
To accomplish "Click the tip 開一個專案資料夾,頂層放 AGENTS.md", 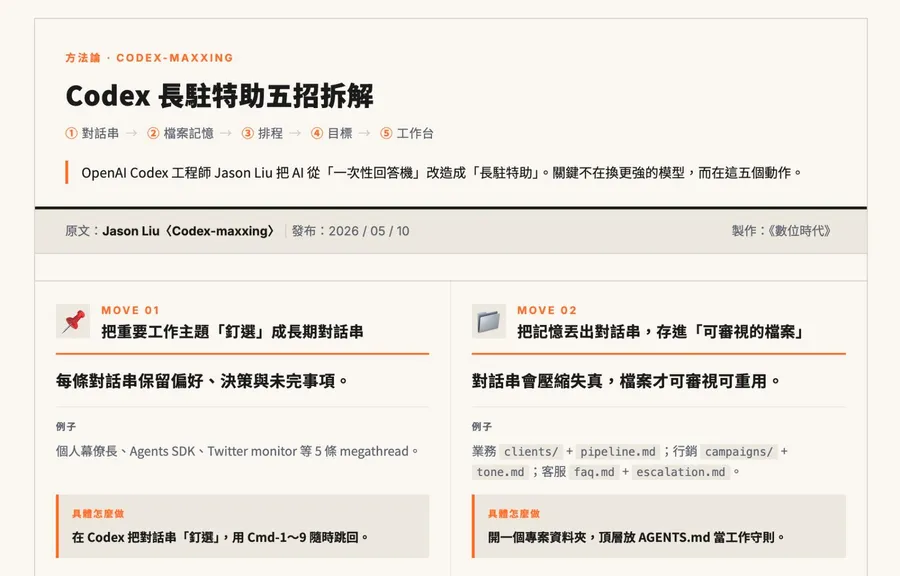I will pyautogui.click(x=636, y=538).
